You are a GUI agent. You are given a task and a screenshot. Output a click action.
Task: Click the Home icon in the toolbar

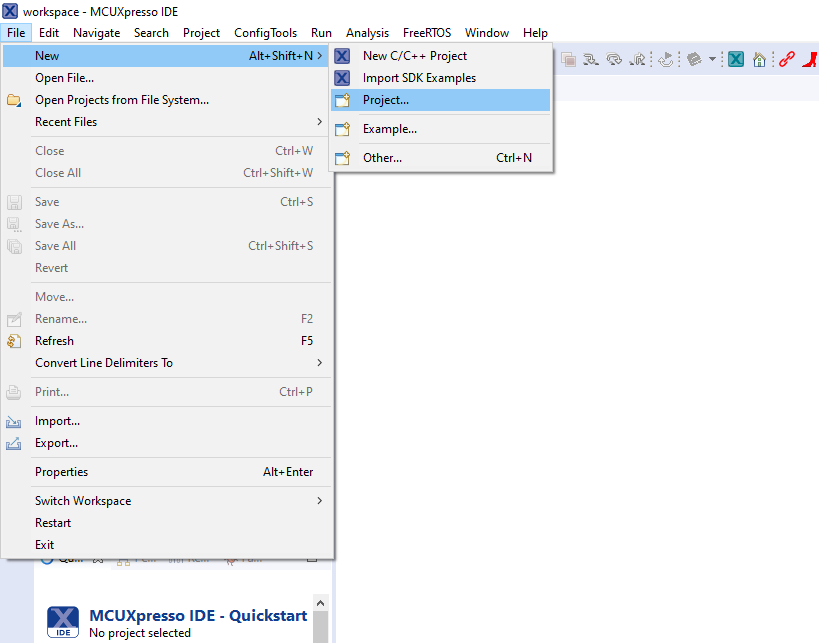click(x=760, y=59)
